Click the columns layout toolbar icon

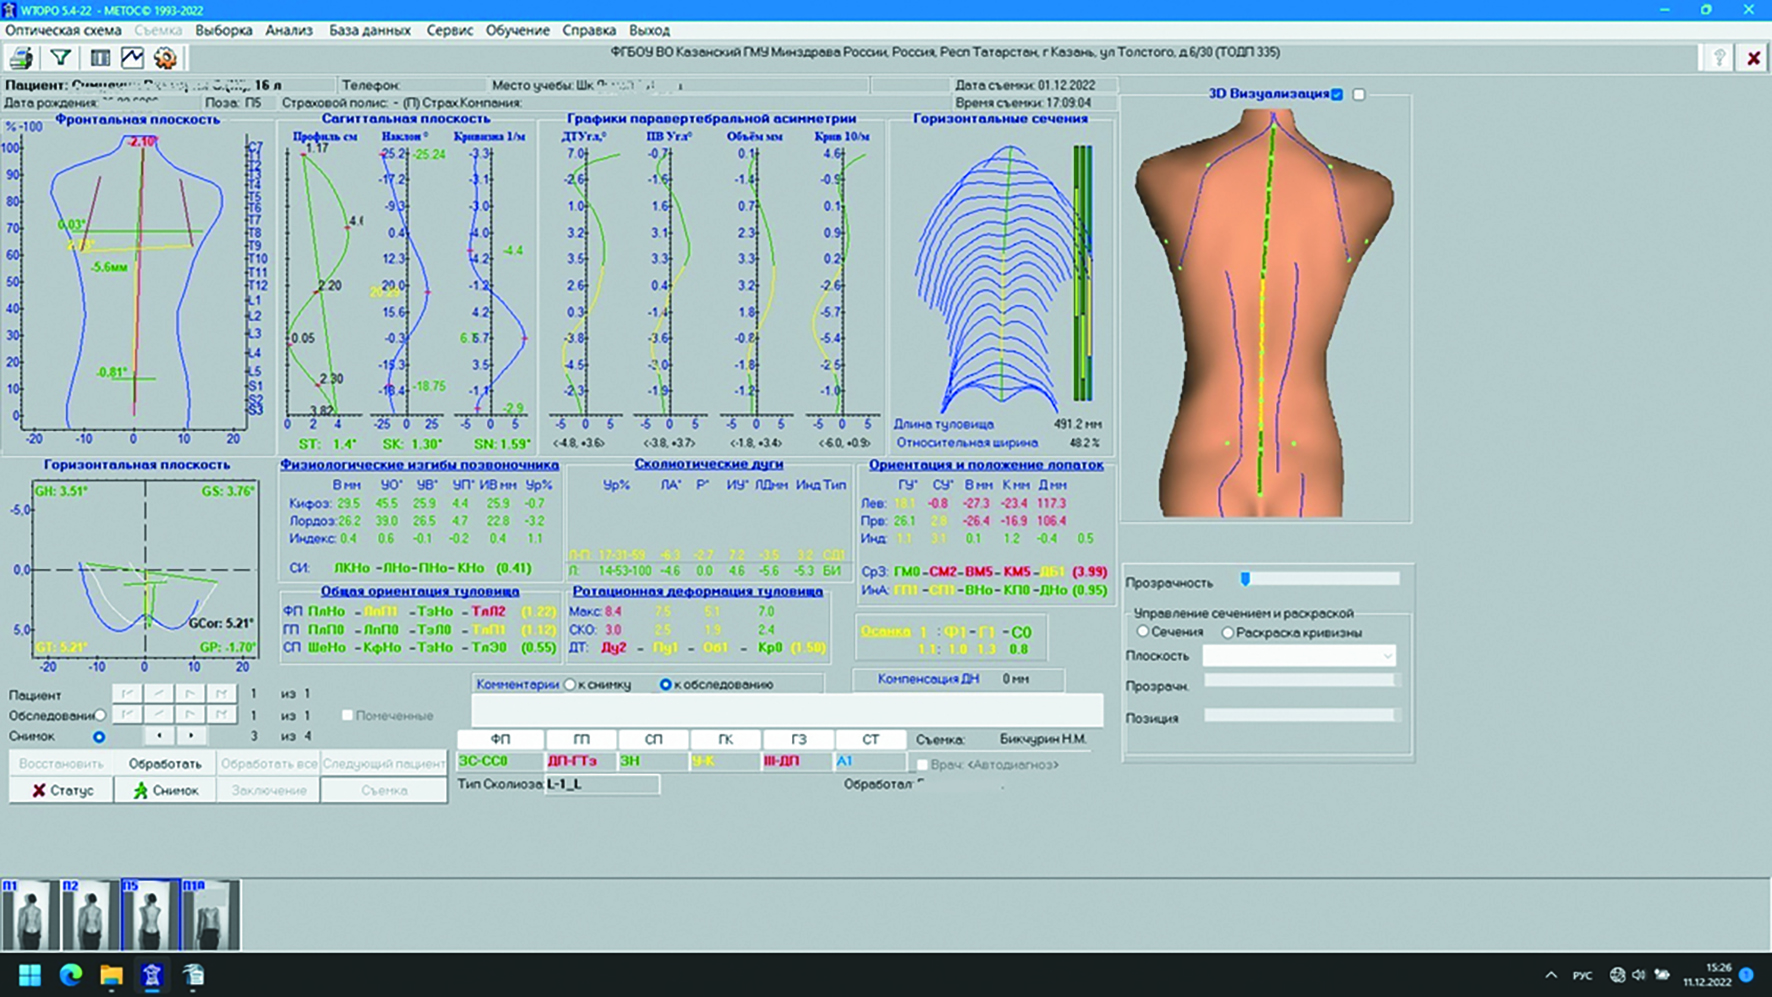click(x=100, y=59)
